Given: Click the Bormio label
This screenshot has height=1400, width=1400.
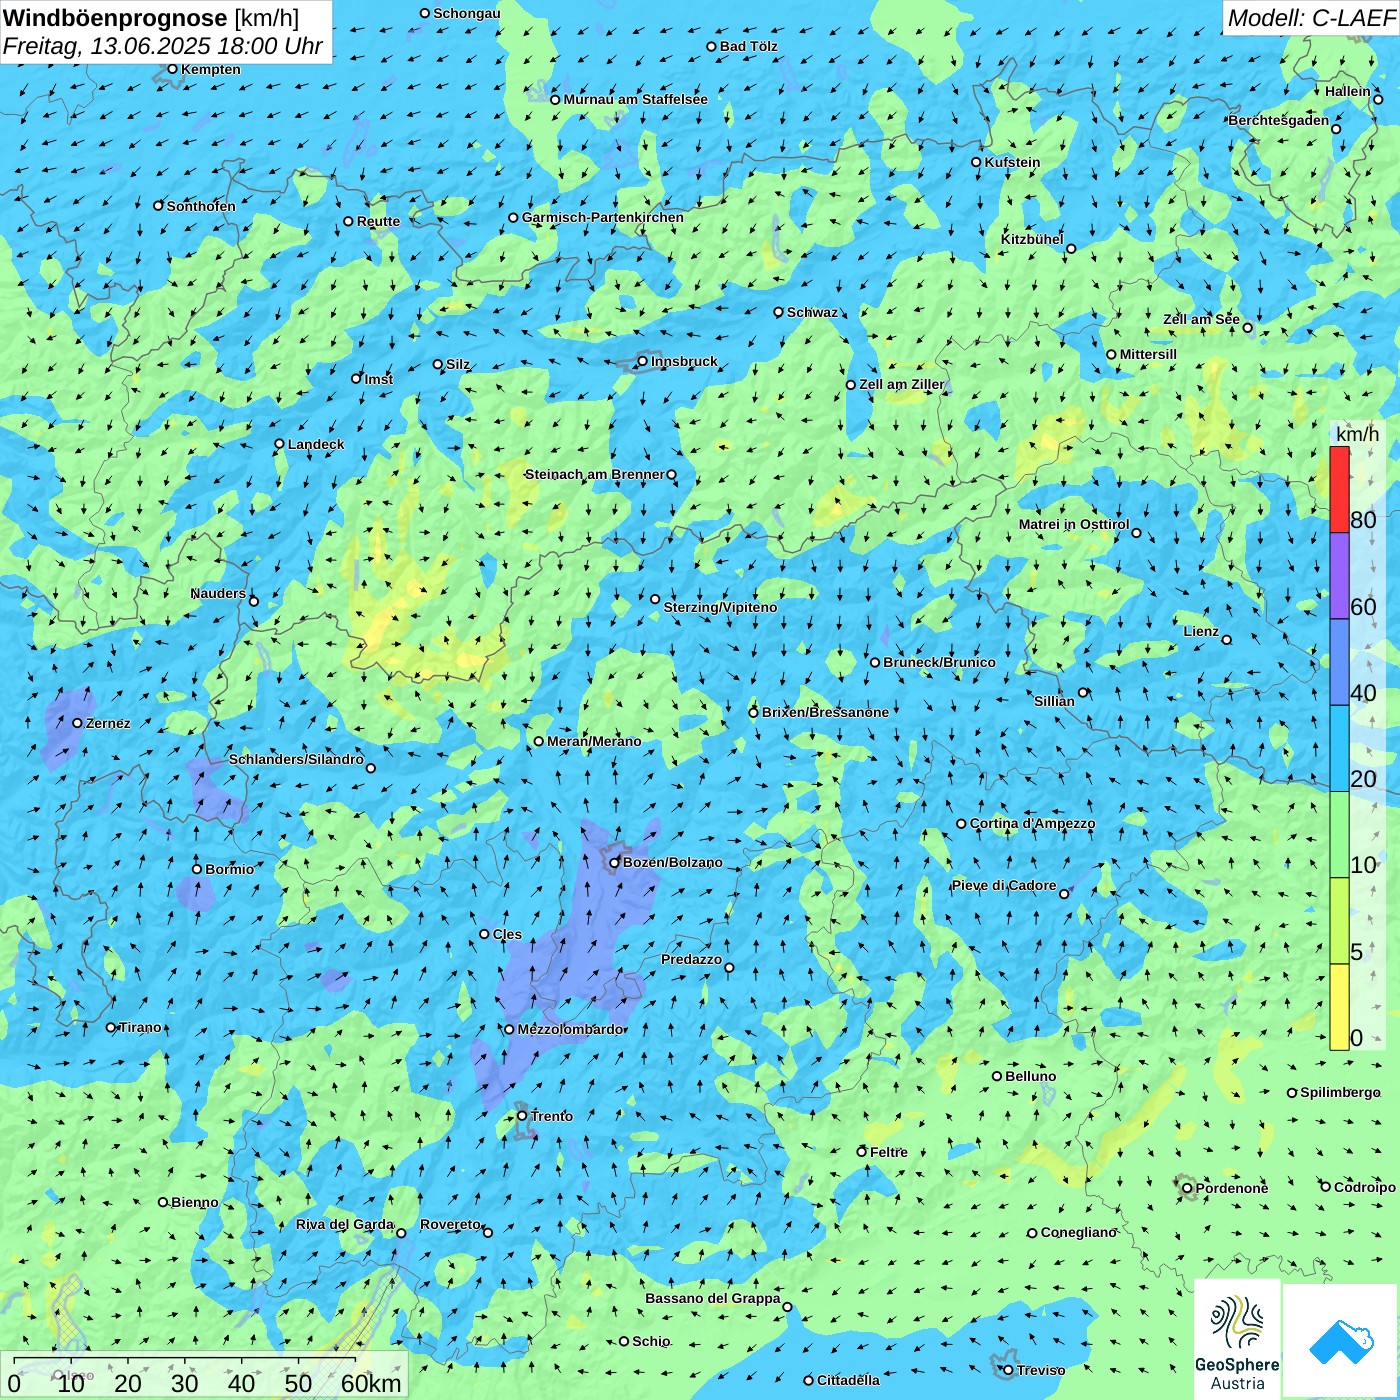Looking at the screenshot, I should pyautogui.click(x=229, y=869).
